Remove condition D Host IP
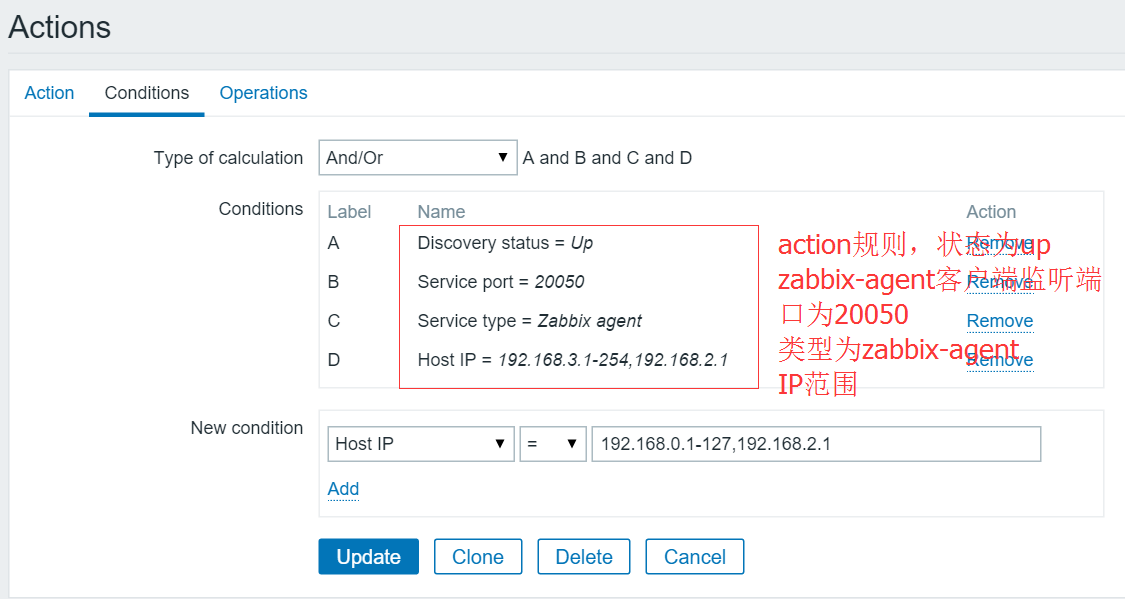Image resolution: width=1125 pixels, height=599 pixels. [999, 359]
